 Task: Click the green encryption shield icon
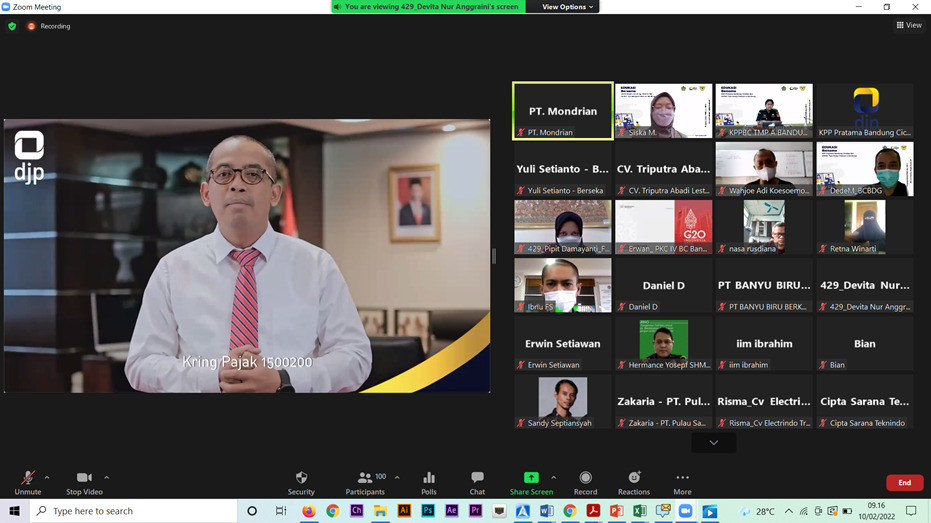[x=12, y=26]
